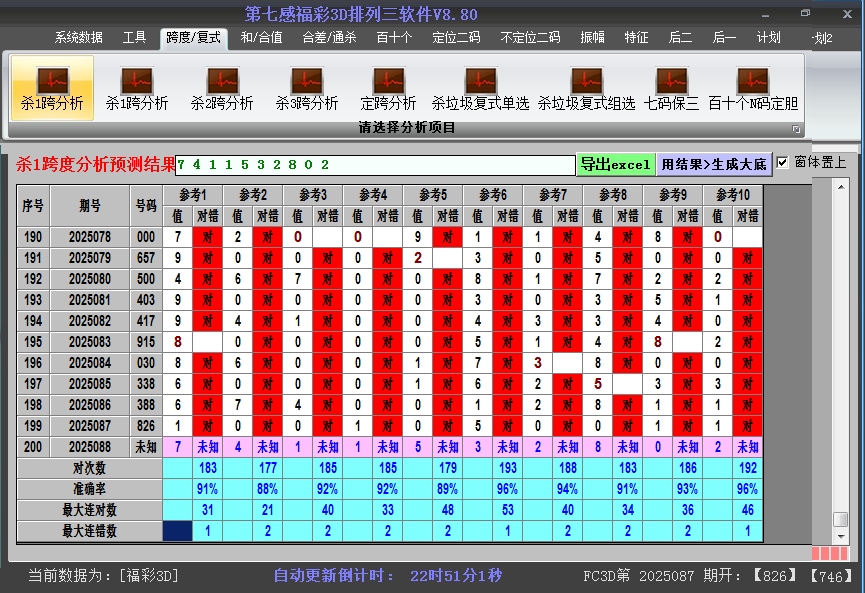Select the row with 期号 2025078
Image resolution: width=865 pixels, height=593 pixels.
[x=389, y=237]
